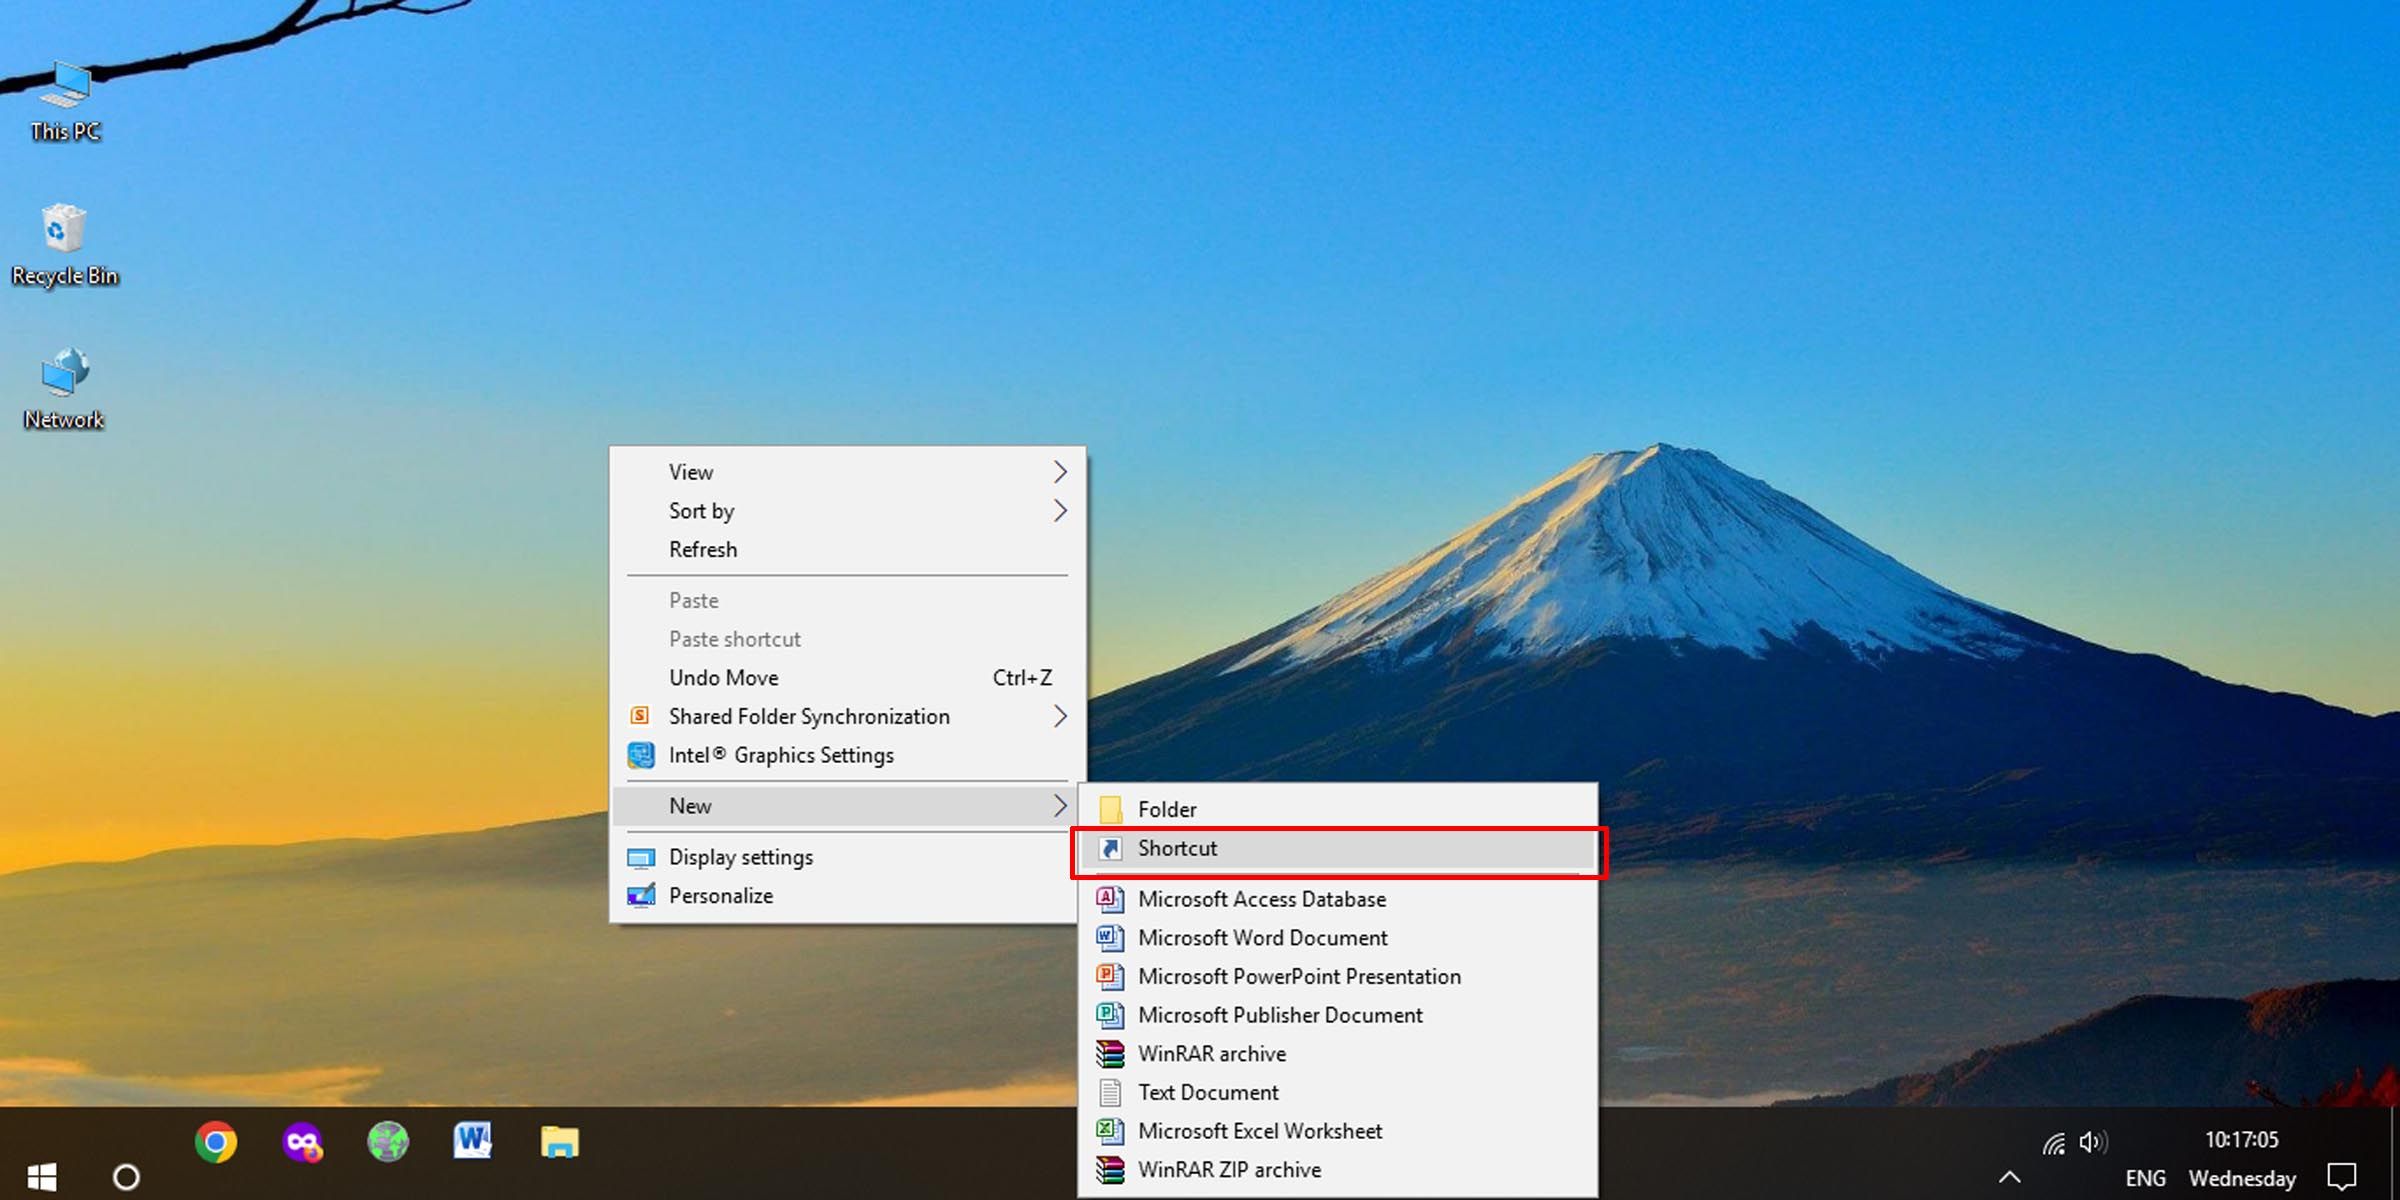Open Intel Graphics Settings panel

click(781, 755)
